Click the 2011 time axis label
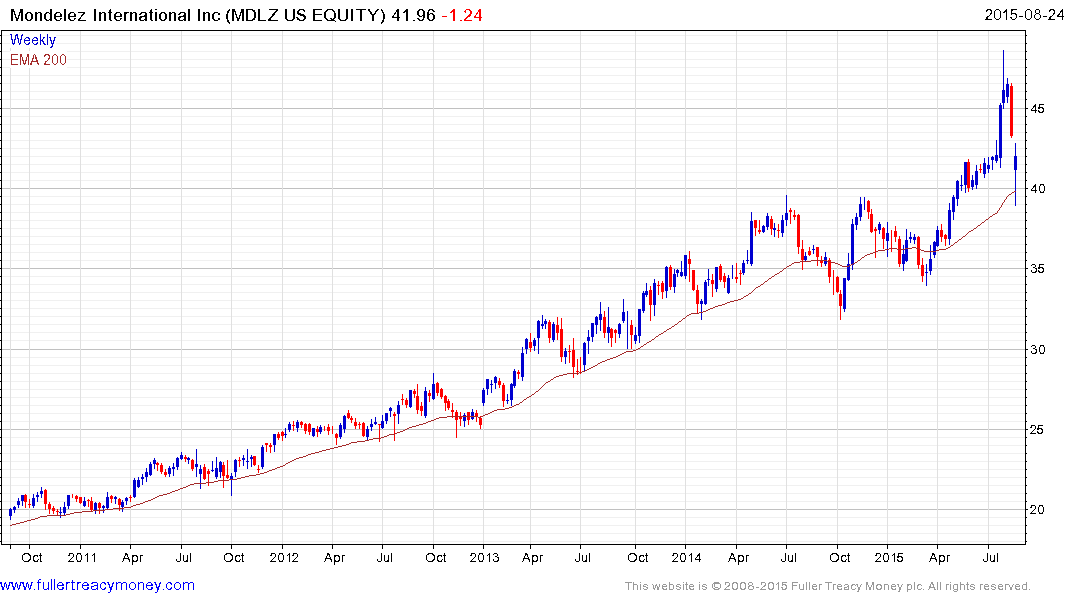 point(82,557)
